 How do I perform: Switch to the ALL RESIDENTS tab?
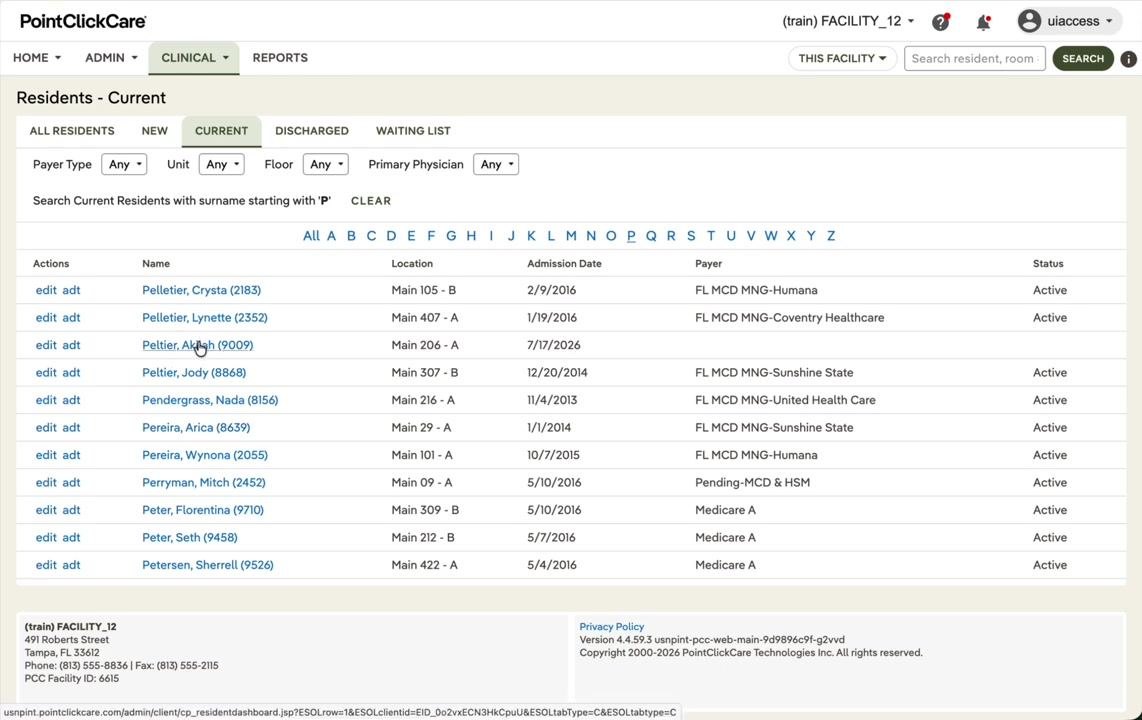(x=72, y=131)
